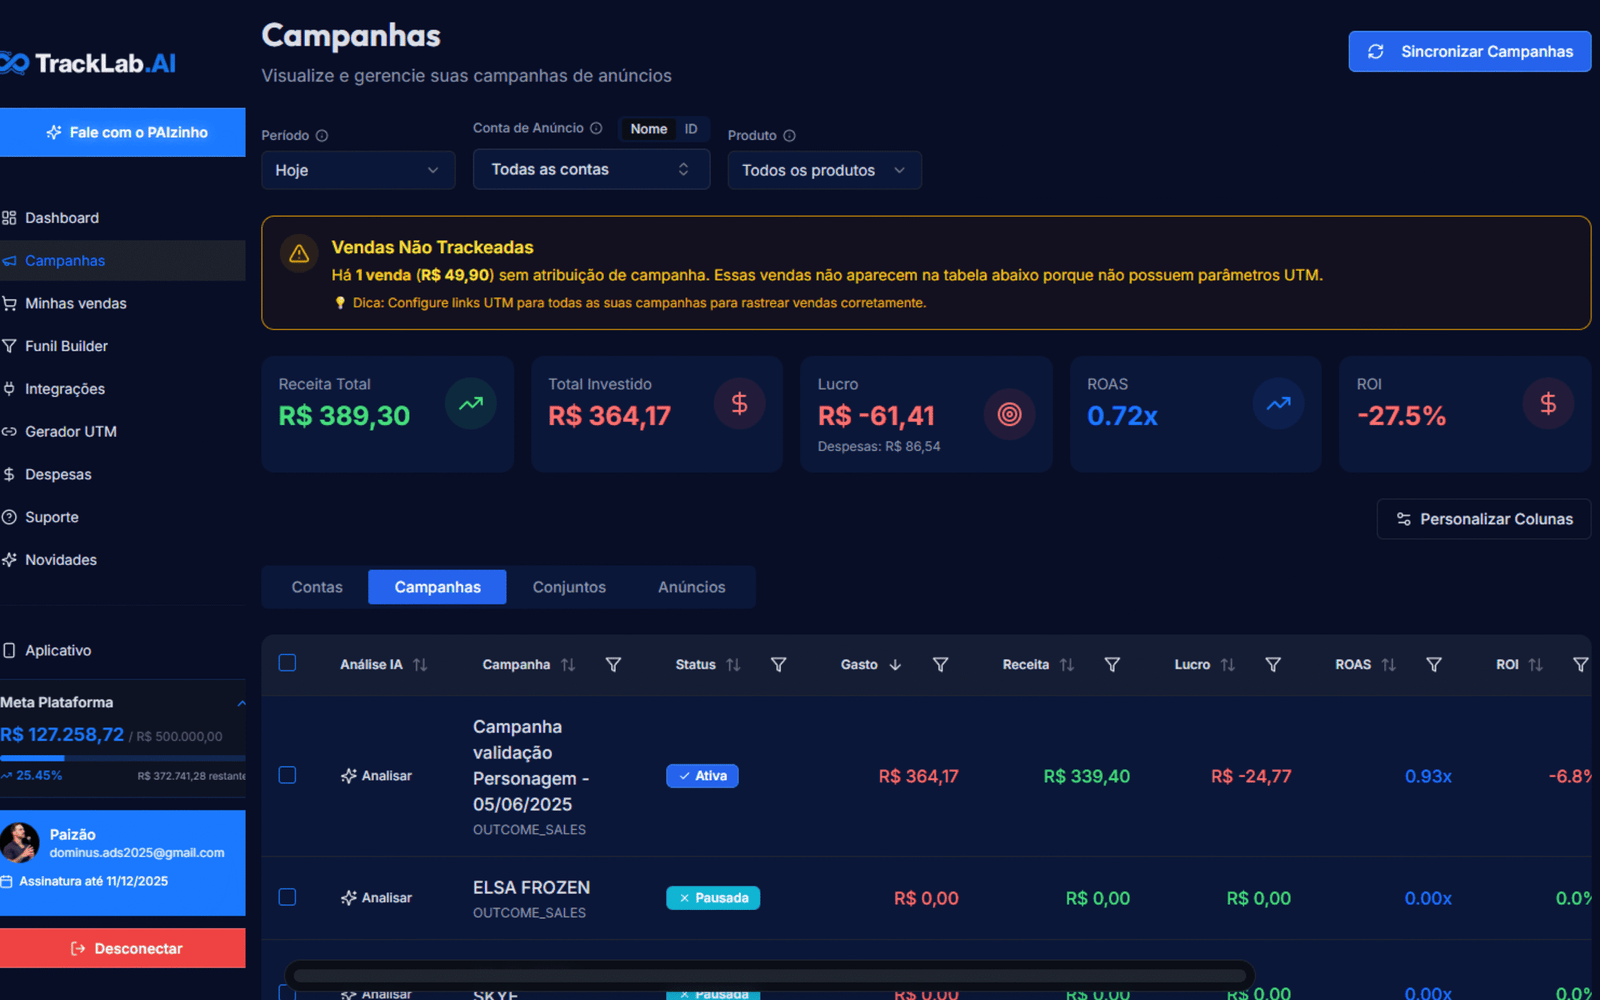This screenshot has width=1600, height=1000.
Task: Click the filter icon beside Campanha column
Action: [613, 665]
